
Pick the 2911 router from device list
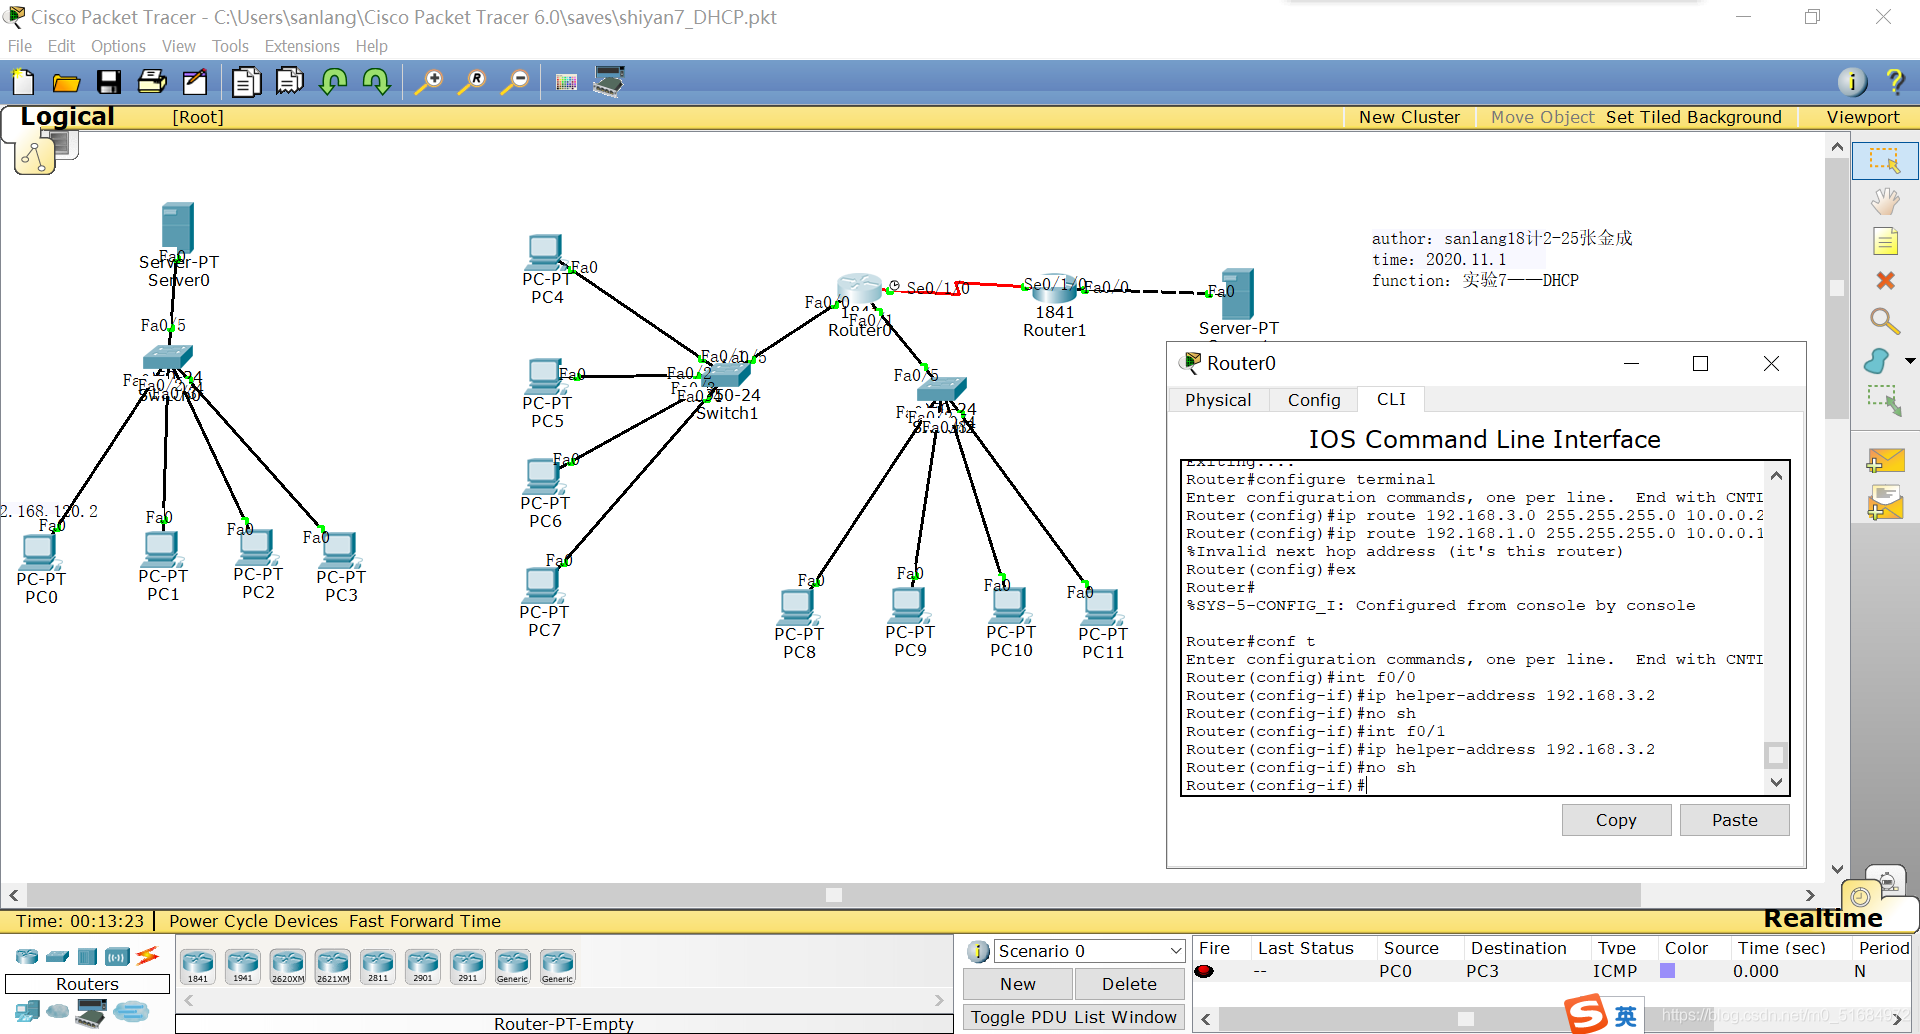(x=468, y=966)
